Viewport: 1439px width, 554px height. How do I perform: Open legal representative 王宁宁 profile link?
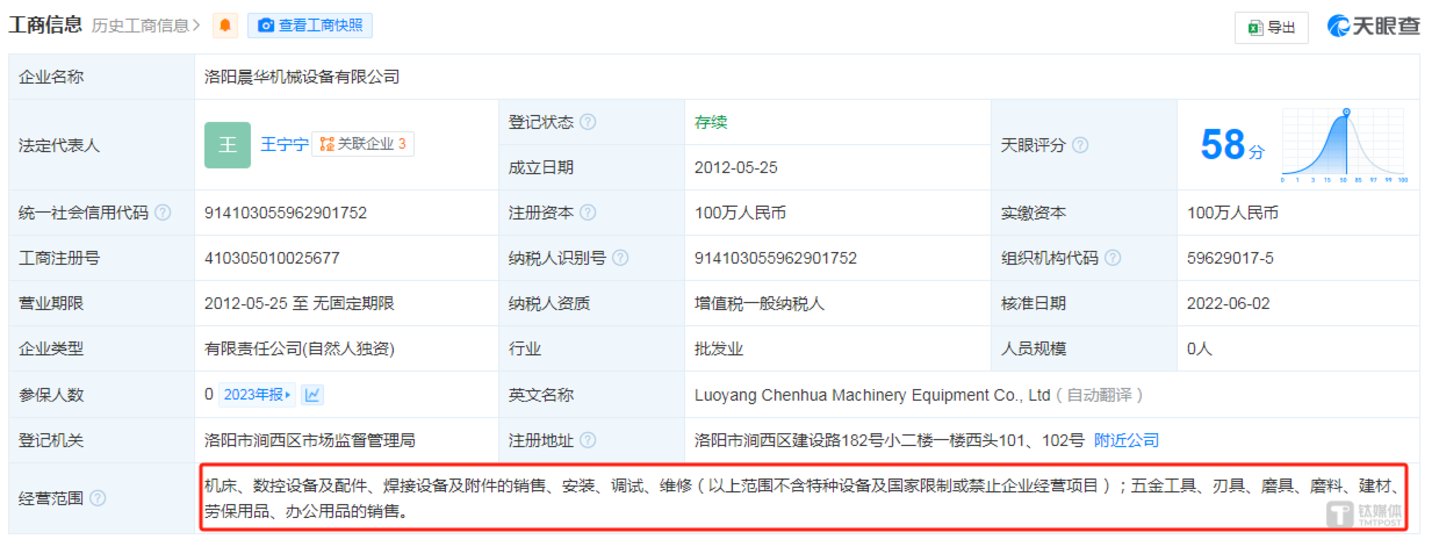click(x=282, y=144)
